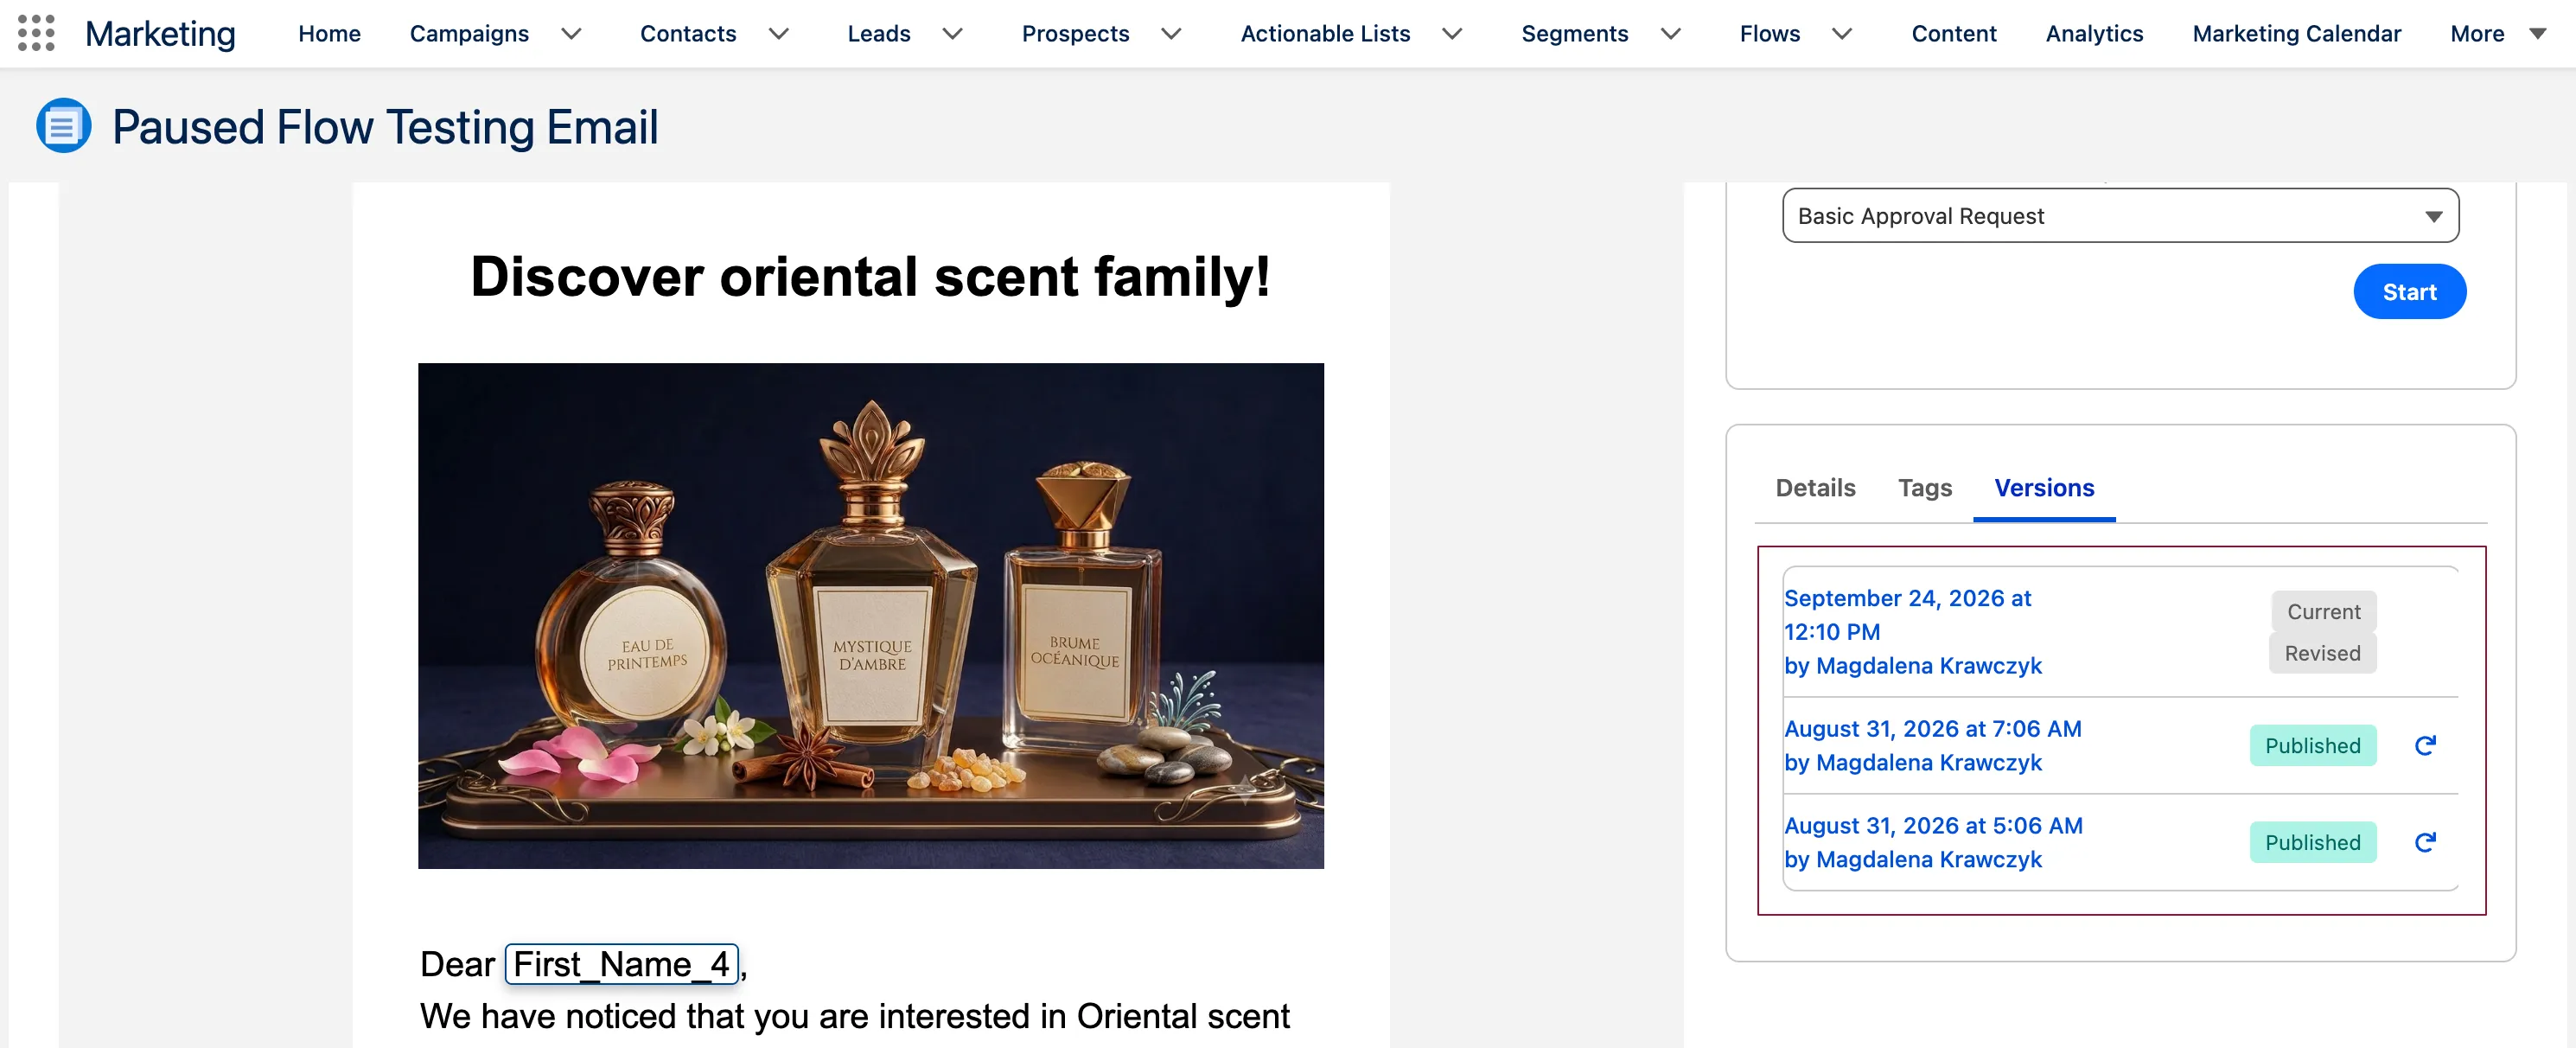Click the First_Name_4 merge field
The height and width of the screenshot is (1048, 2576).
621,964
